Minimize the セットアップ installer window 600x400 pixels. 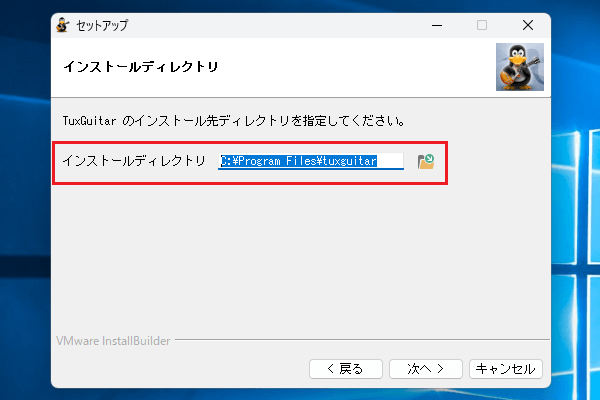tap(436, 25)
